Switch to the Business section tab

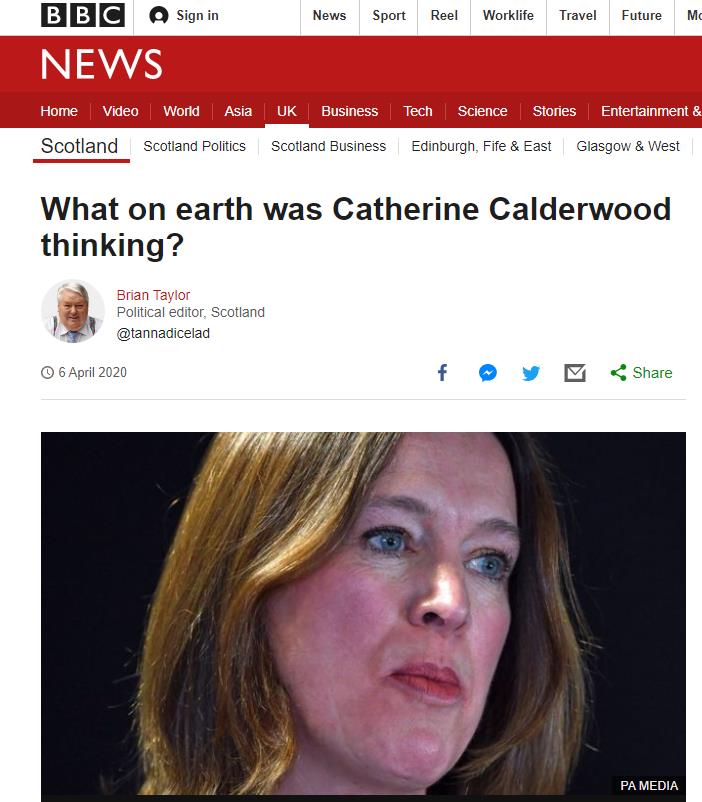click(349, 111)
